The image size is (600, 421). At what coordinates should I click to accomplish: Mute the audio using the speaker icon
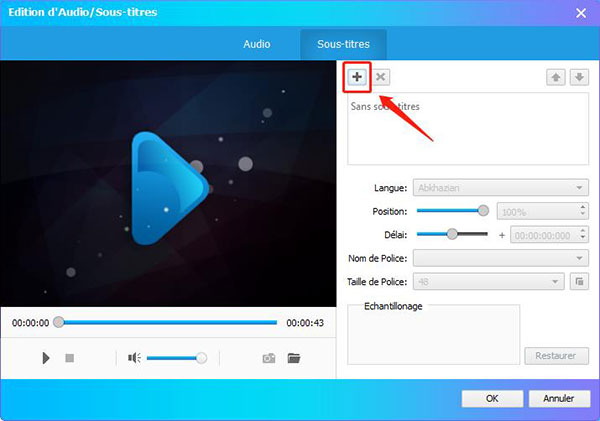(x=134, y=358)
